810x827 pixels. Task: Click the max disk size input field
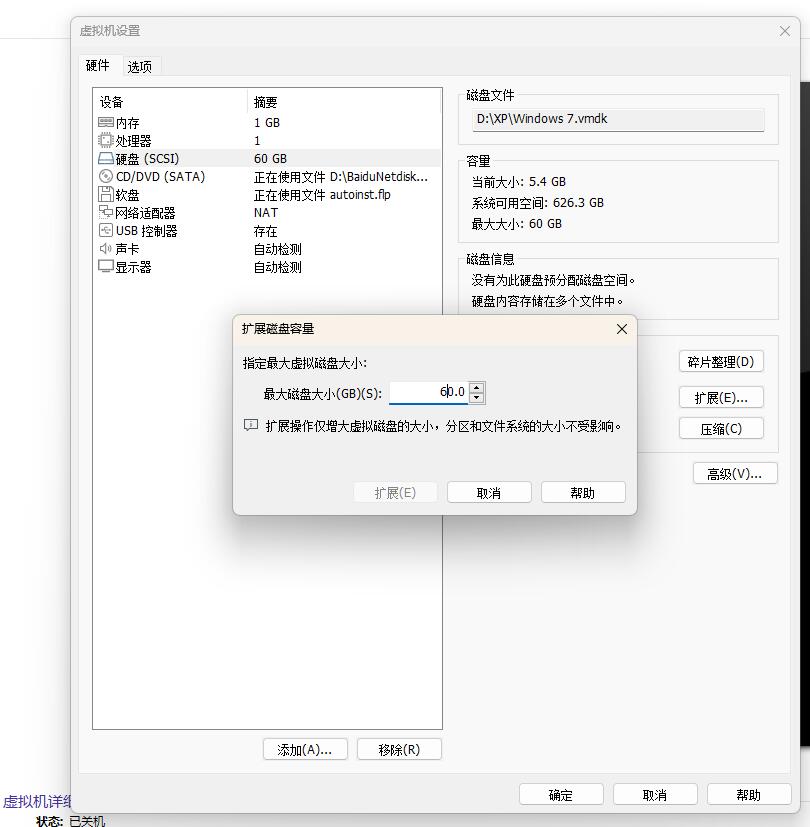point(429,392)
